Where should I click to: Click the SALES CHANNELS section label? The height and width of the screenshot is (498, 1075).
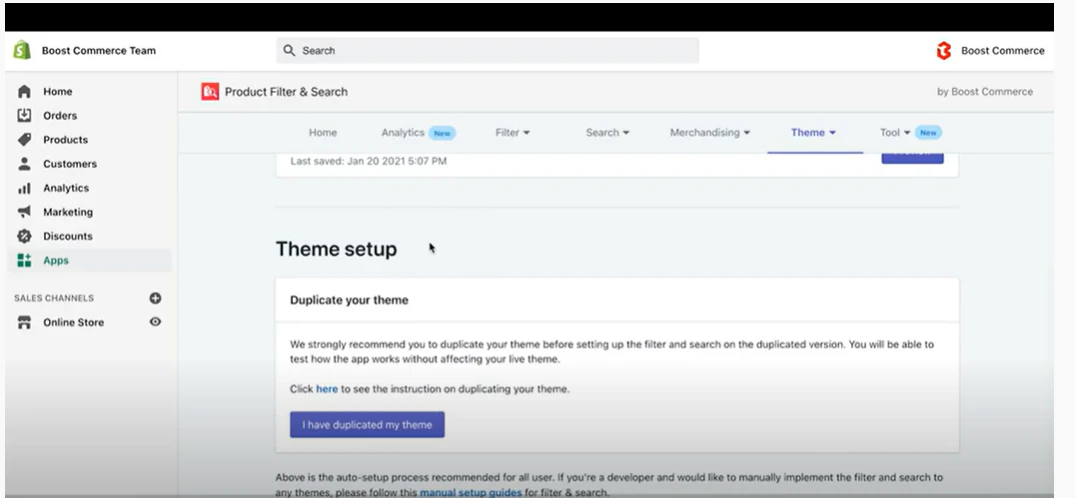[54, 298]
